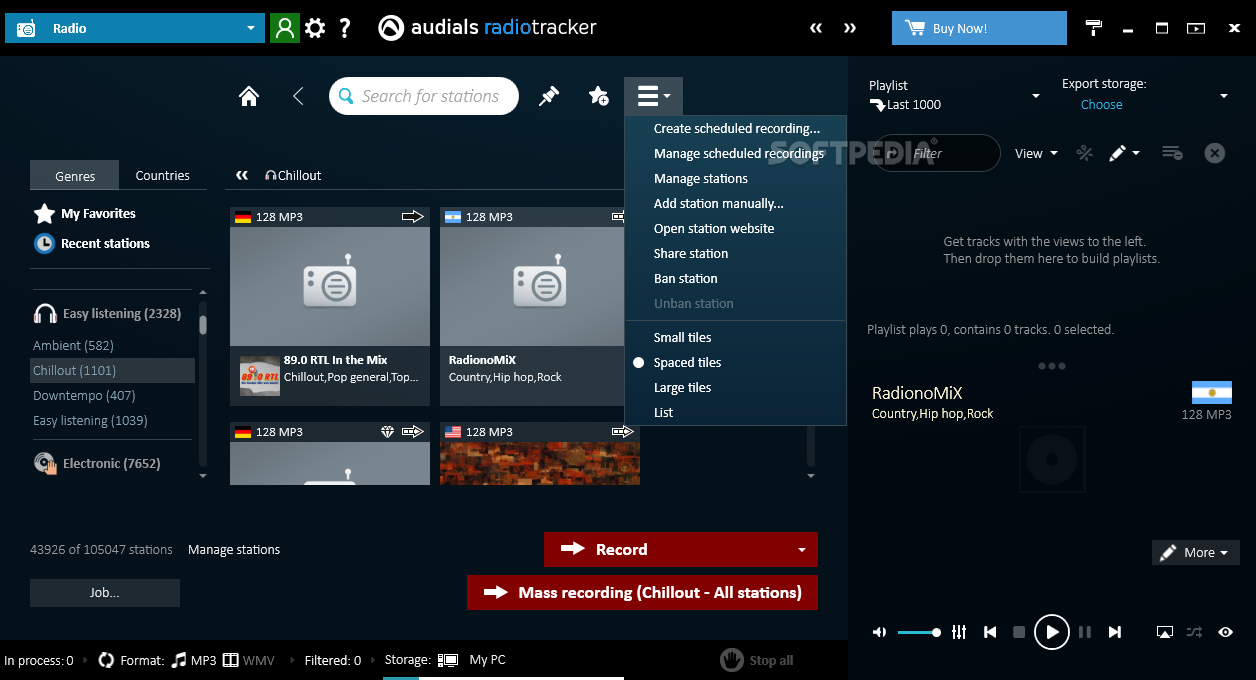This screenshot has width=1256, height=680.
Task: Pin the current station view
Action: point(549,96)
